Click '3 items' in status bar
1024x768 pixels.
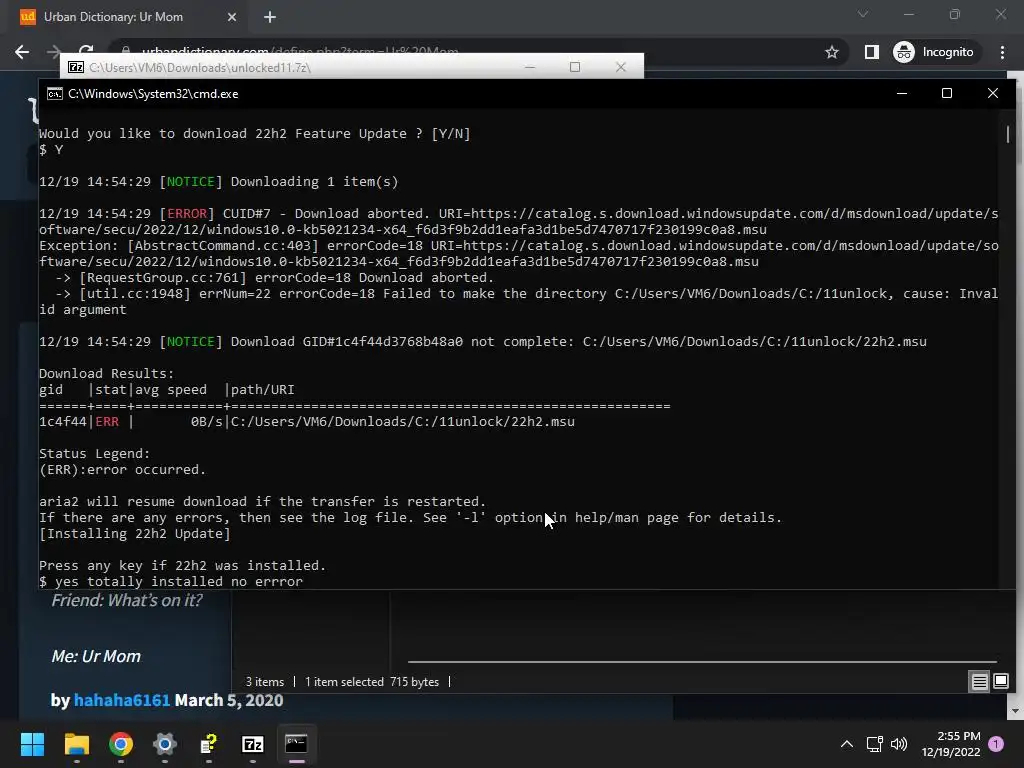point(264,682)
